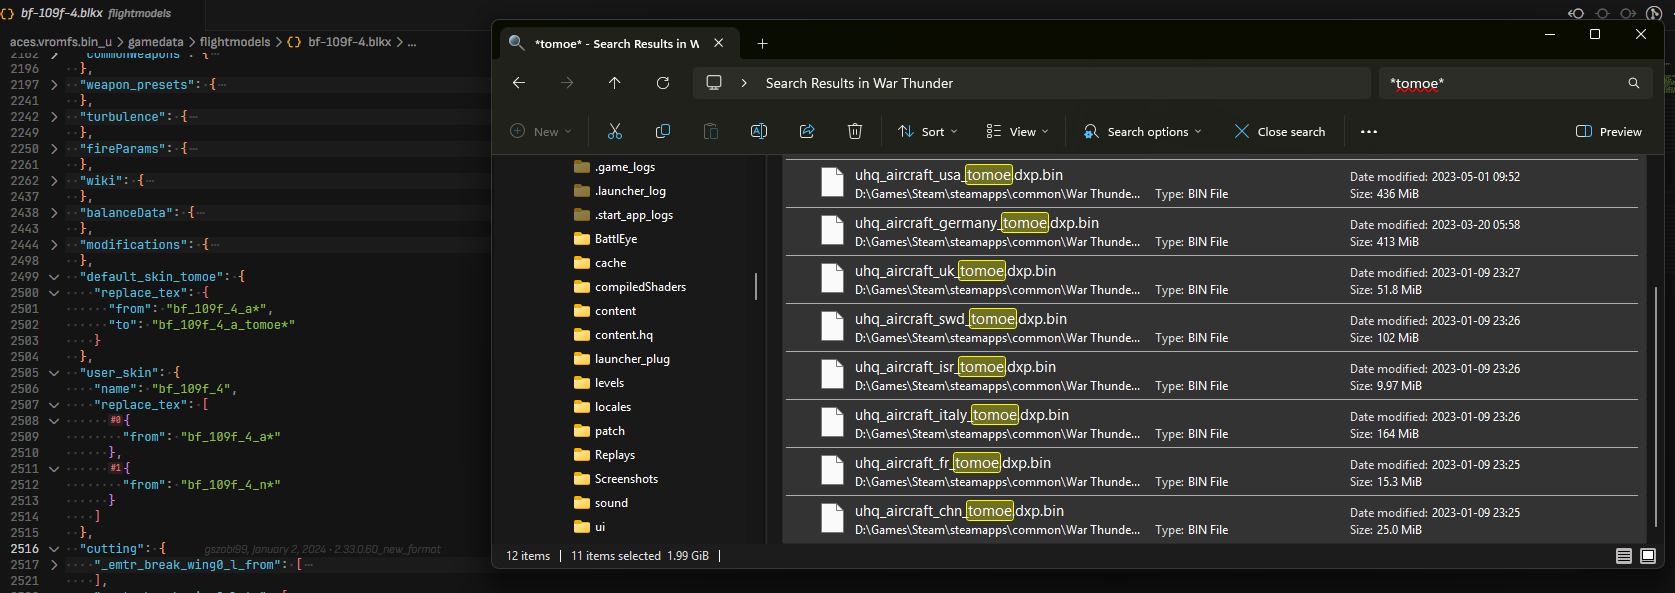Open the New dropdown menu
1675x593 pixels.
click(541, 131)
